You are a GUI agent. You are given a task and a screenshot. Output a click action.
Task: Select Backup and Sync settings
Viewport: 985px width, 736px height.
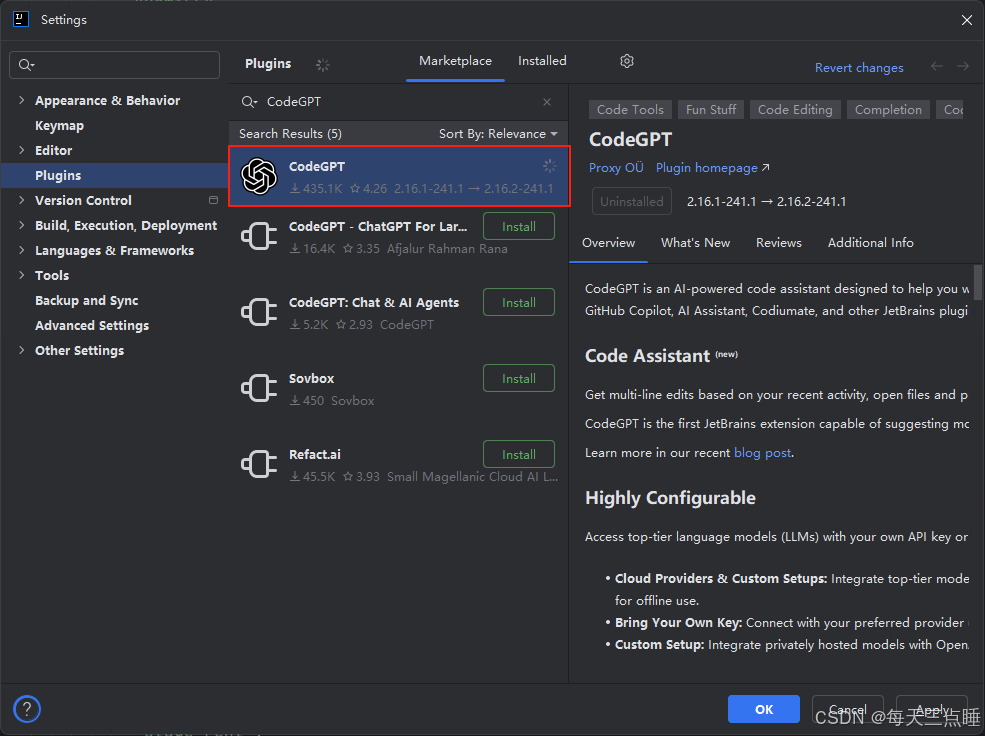click(x=87, y=300)
